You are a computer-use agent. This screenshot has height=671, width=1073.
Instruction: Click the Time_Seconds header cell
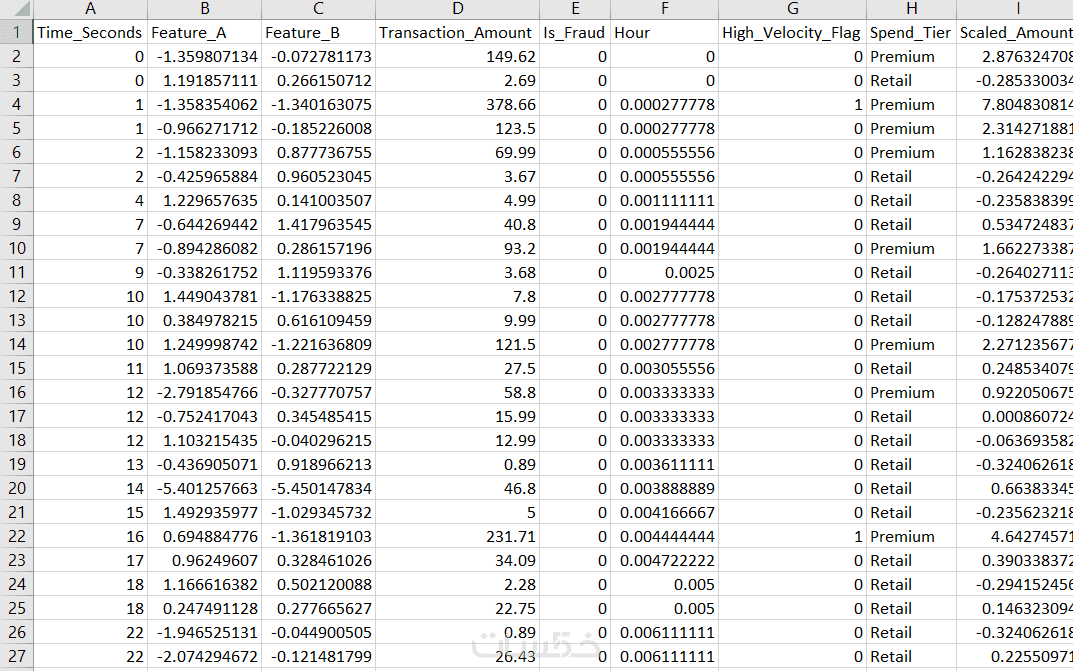[90, 32]
